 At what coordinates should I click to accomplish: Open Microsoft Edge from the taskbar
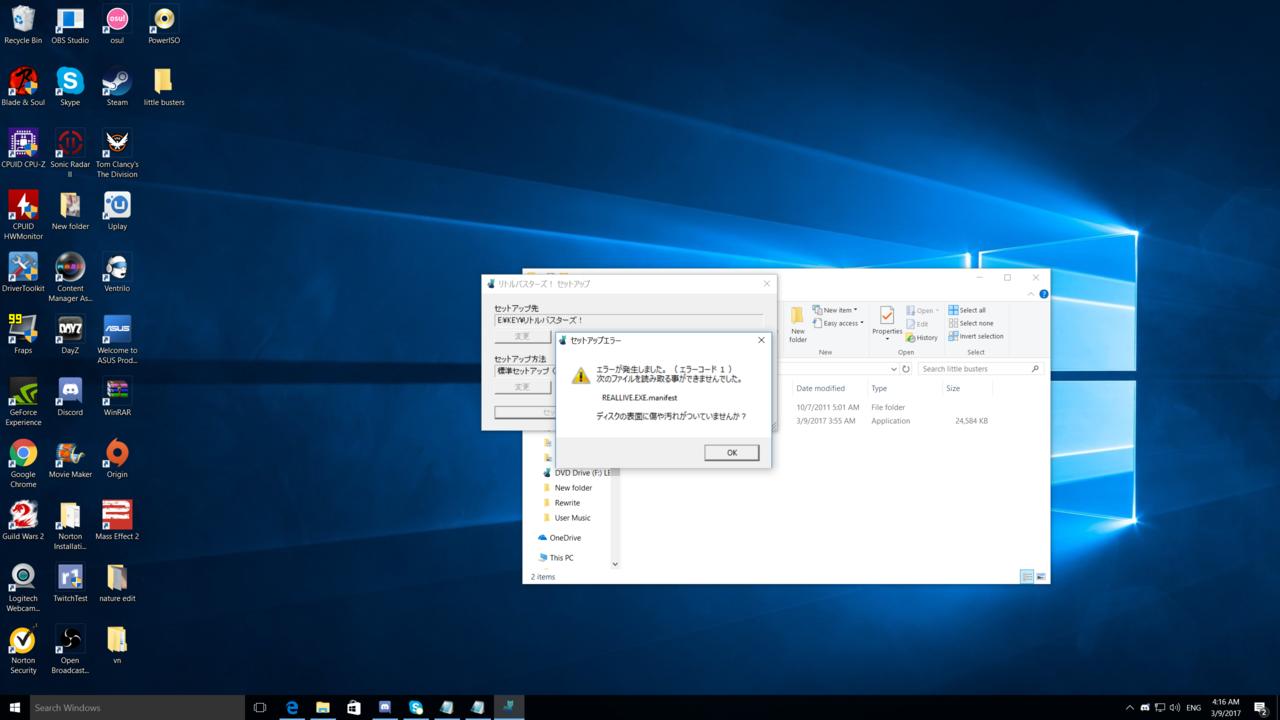coord(292,707)
